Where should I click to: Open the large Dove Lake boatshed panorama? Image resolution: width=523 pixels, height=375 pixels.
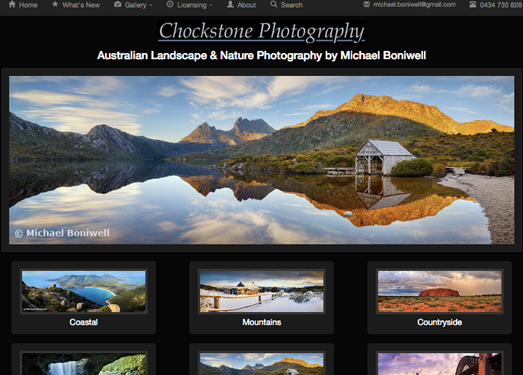click(262, 160)
